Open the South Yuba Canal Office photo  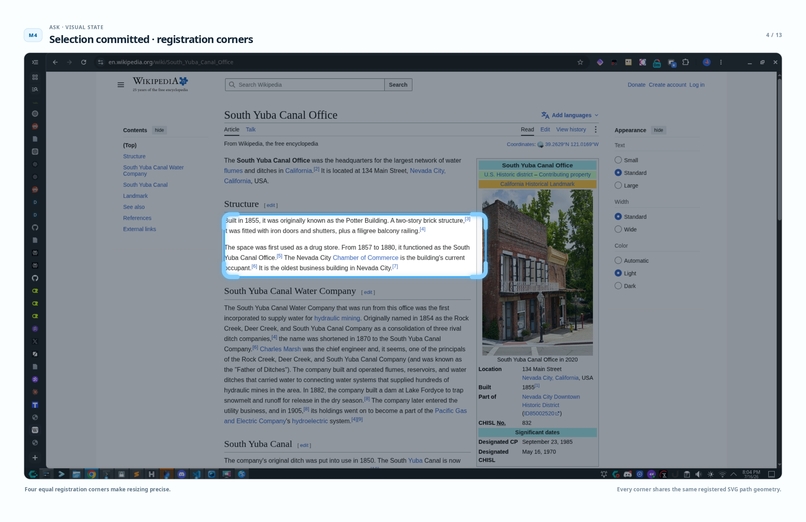point(537,272)
